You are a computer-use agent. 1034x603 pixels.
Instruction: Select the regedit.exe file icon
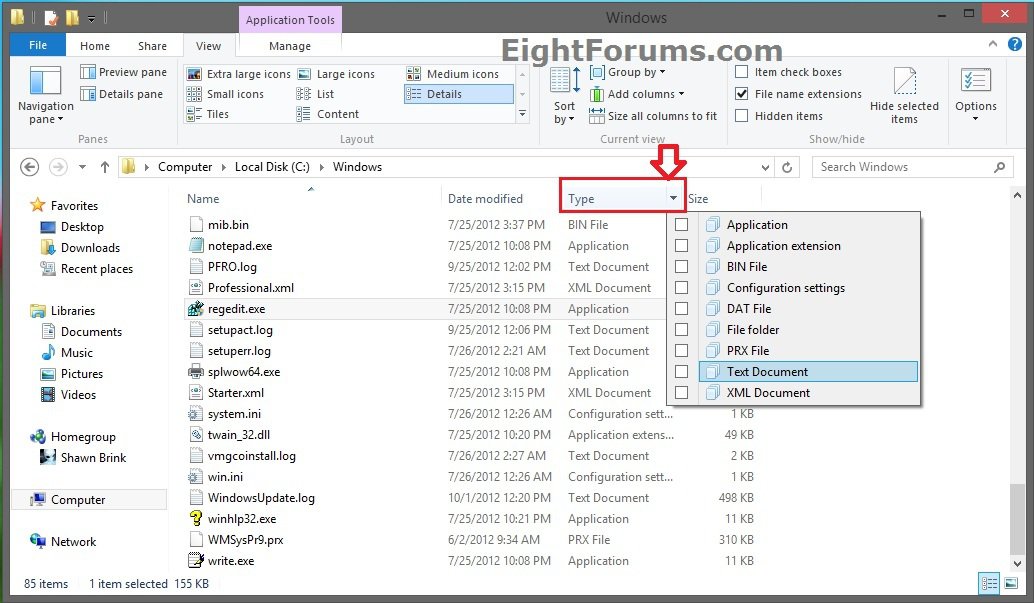[196, 309]
